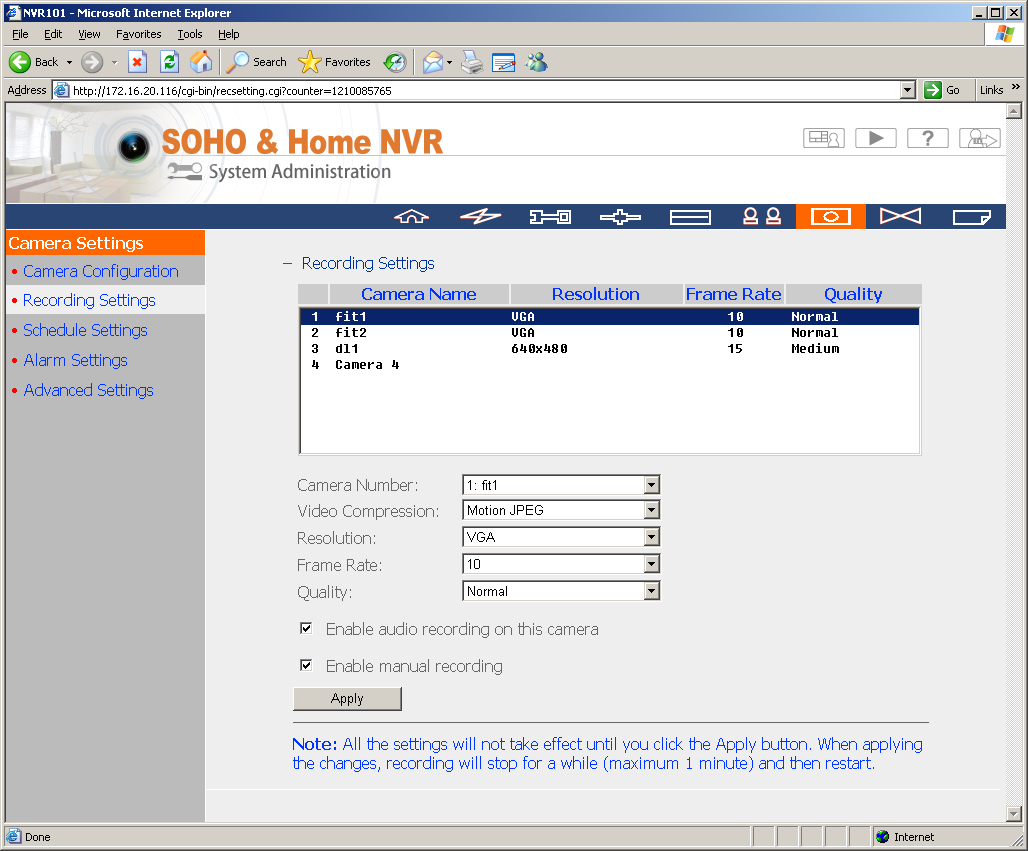Open the Help menu
This screenshot has height=851, width=1028.
(x=229, y=34)
